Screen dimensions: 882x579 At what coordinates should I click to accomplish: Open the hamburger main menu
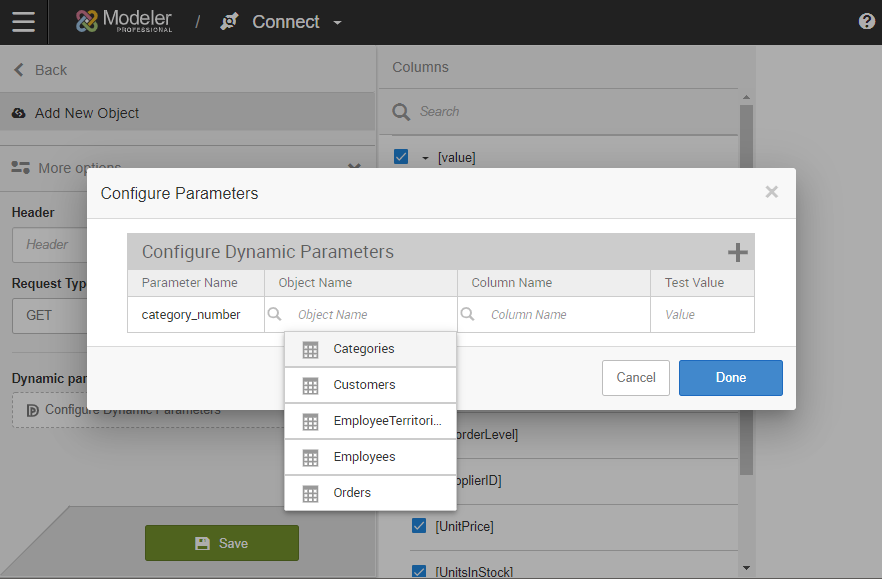pos(23,22)
